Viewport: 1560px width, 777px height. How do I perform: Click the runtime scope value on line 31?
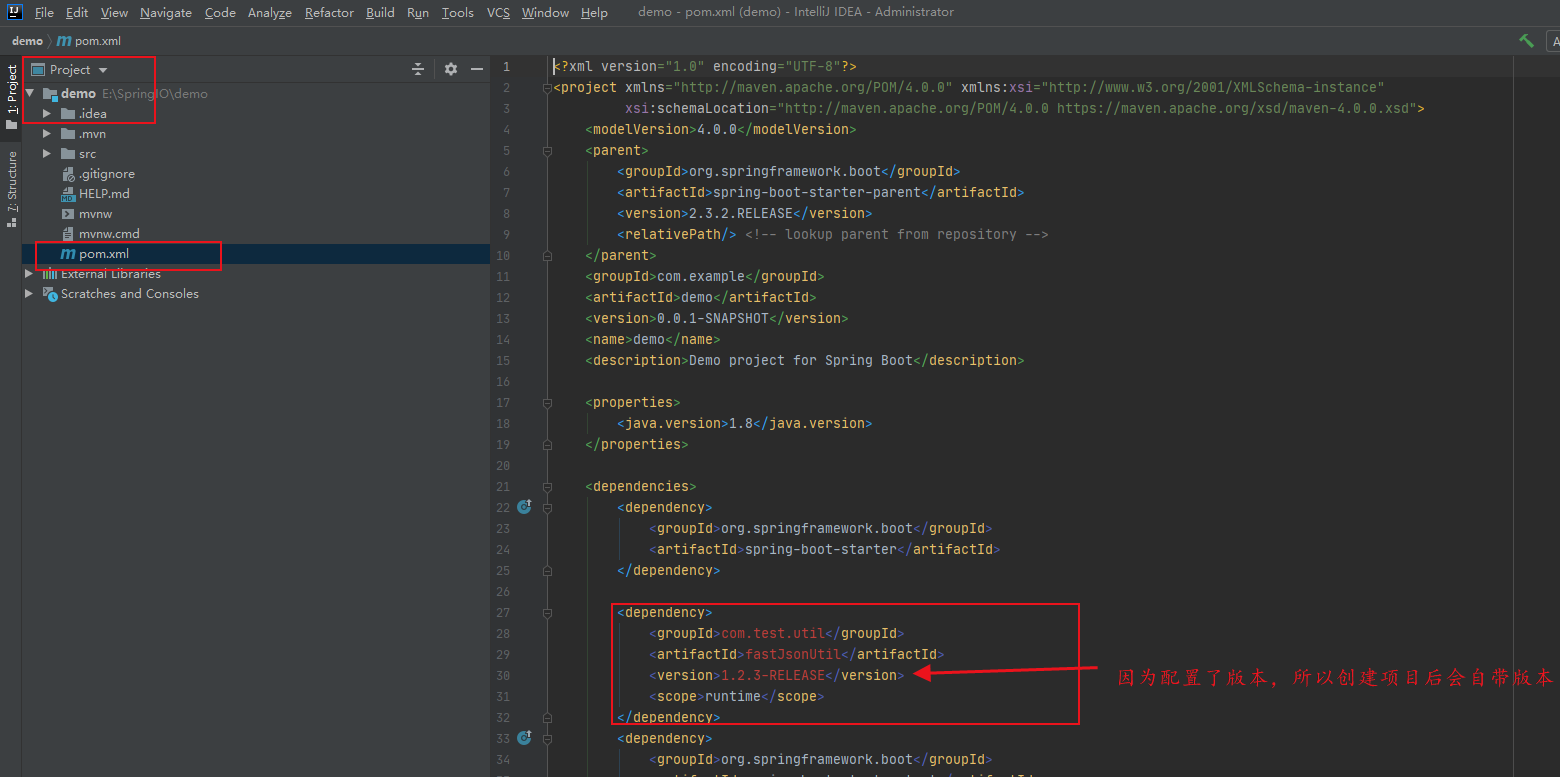(733, 696)
